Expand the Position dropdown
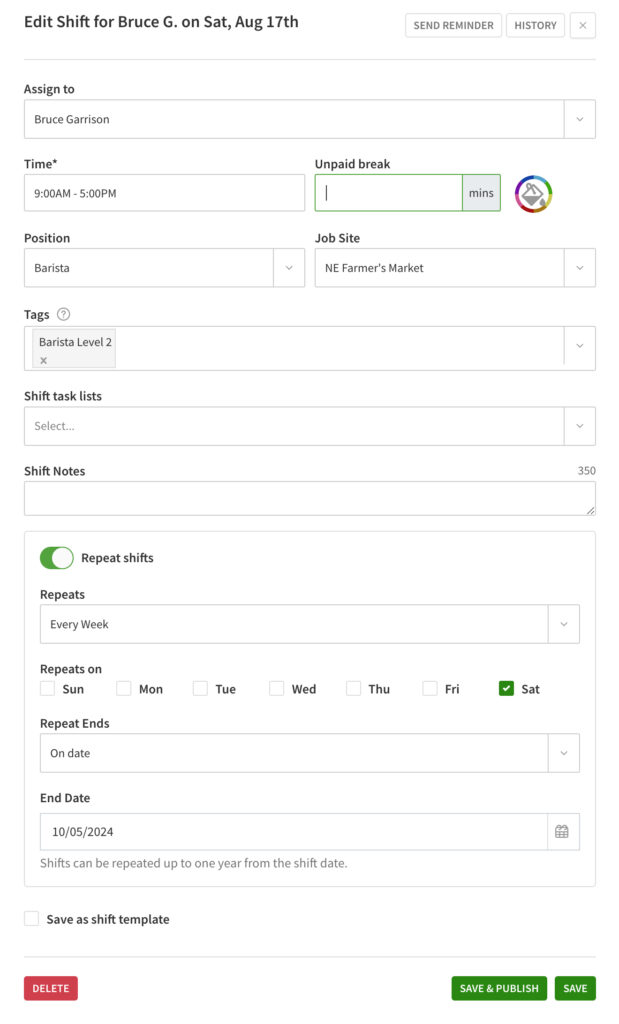 click(x=290, y=268)
